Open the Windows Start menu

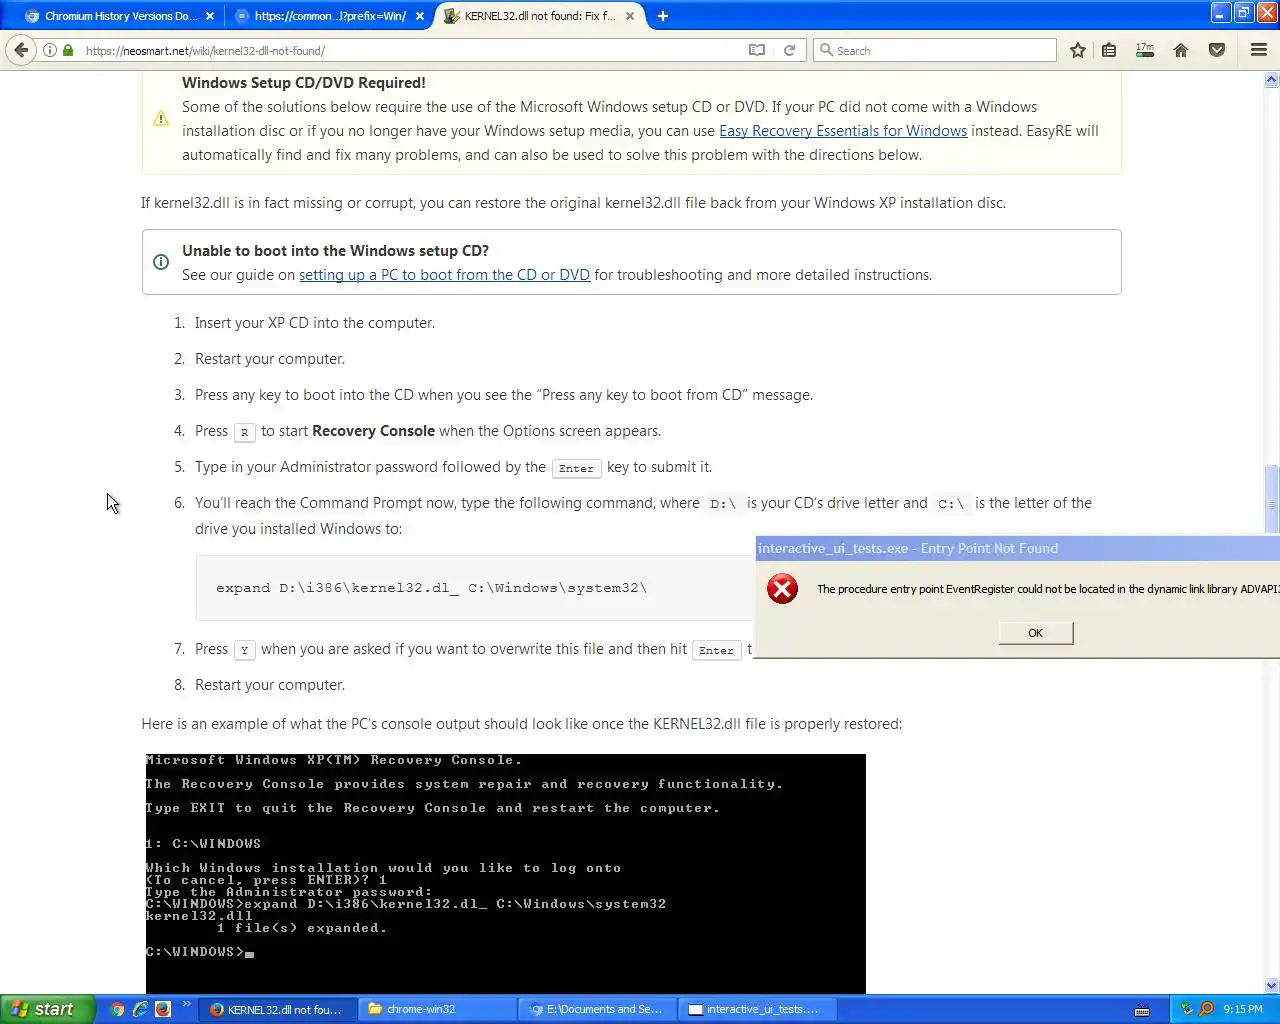pos(47,1009)
